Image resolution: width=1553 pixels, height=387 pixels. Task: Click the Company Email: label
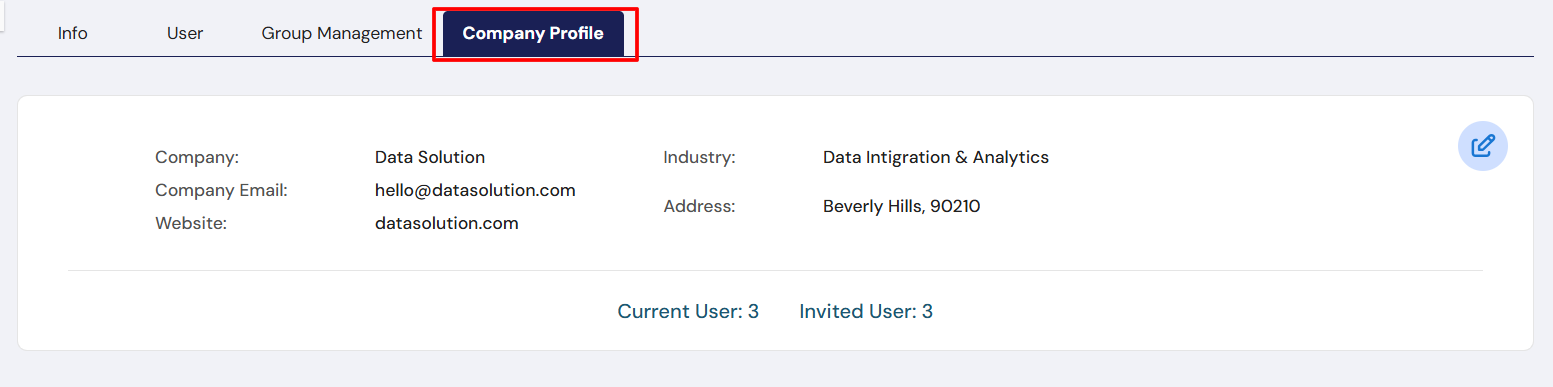[221, 190]
